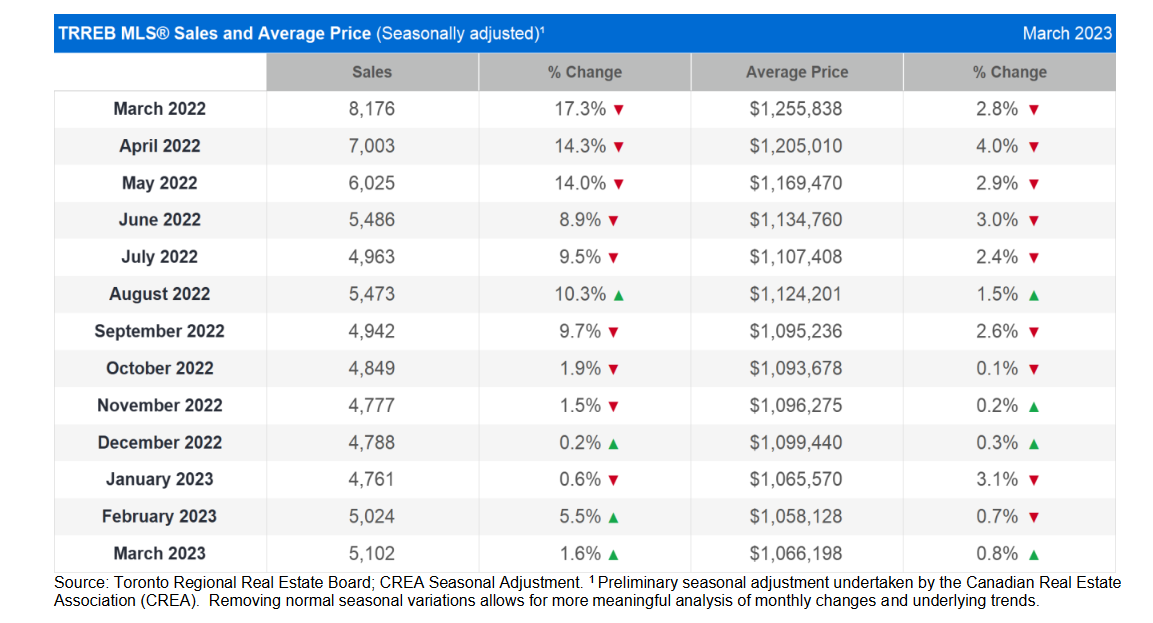Click the March 2023 date in title bar
The width and height of the screenshot is (1153, 623).
click(x=1067, y=33)
